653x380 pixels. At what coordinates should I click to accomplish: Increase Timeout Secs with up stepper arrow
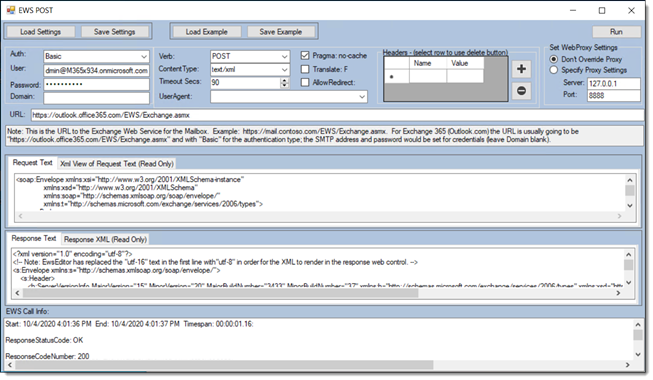(284, 80)
